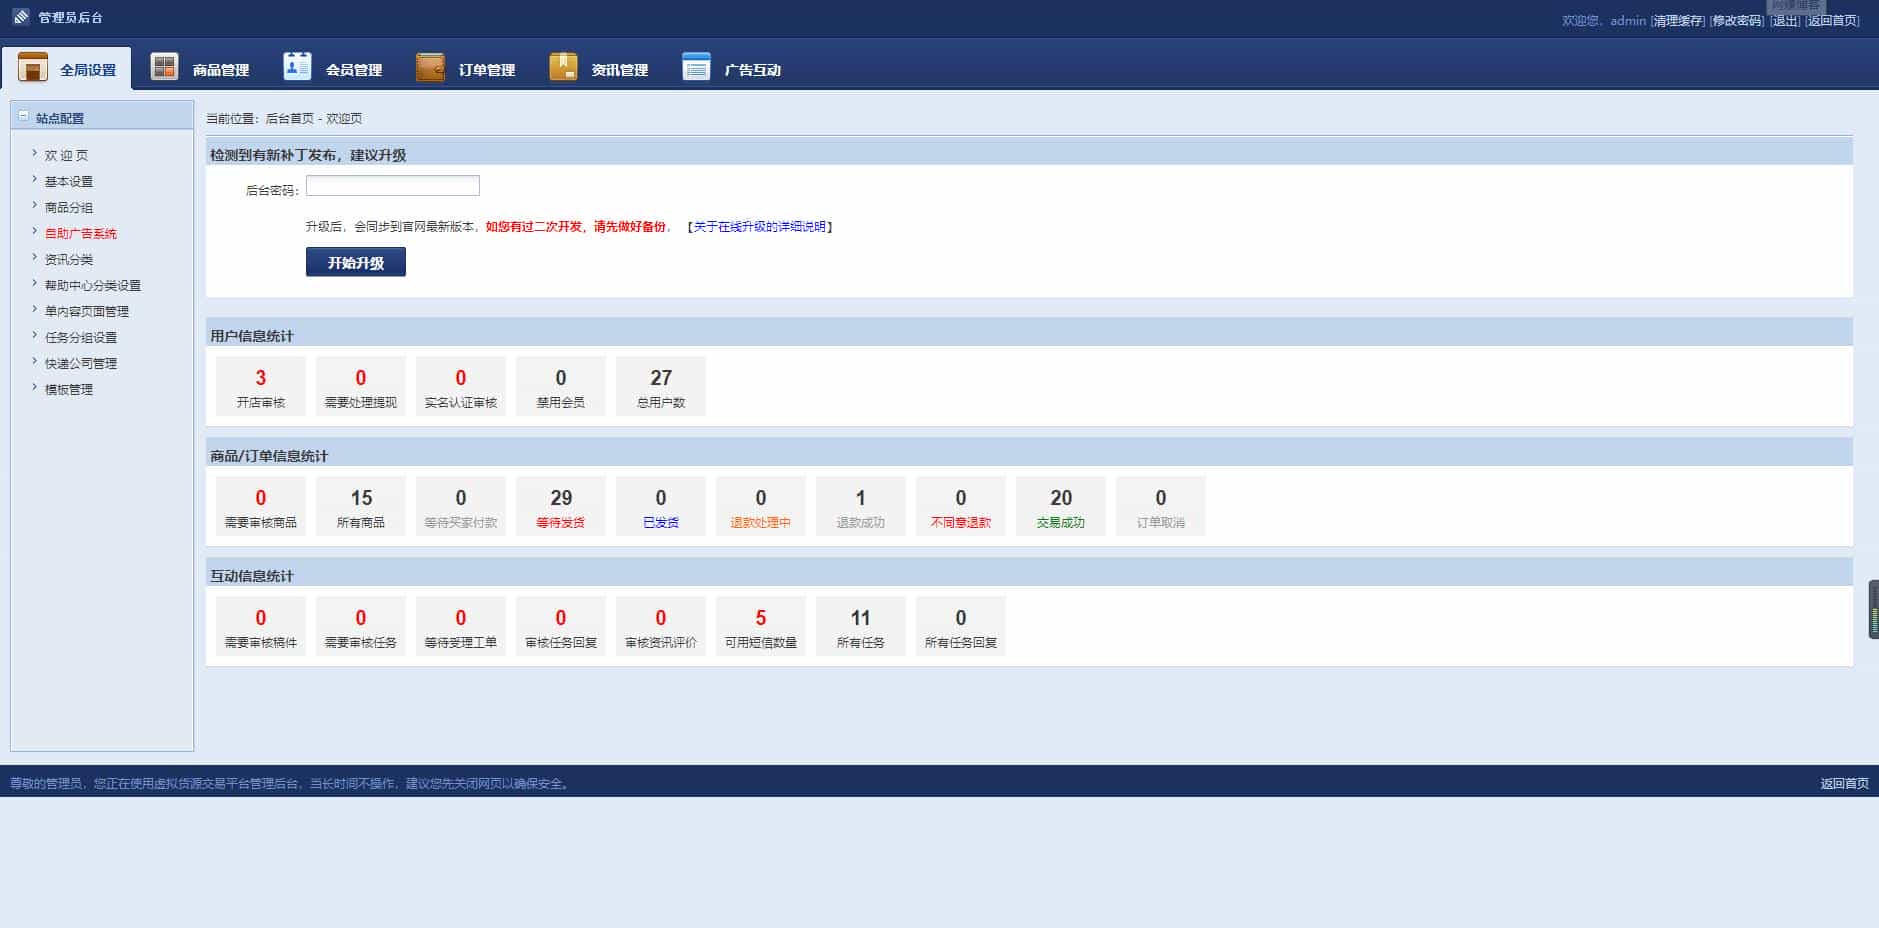Focus the 后台密码 input field

point(393,186)
